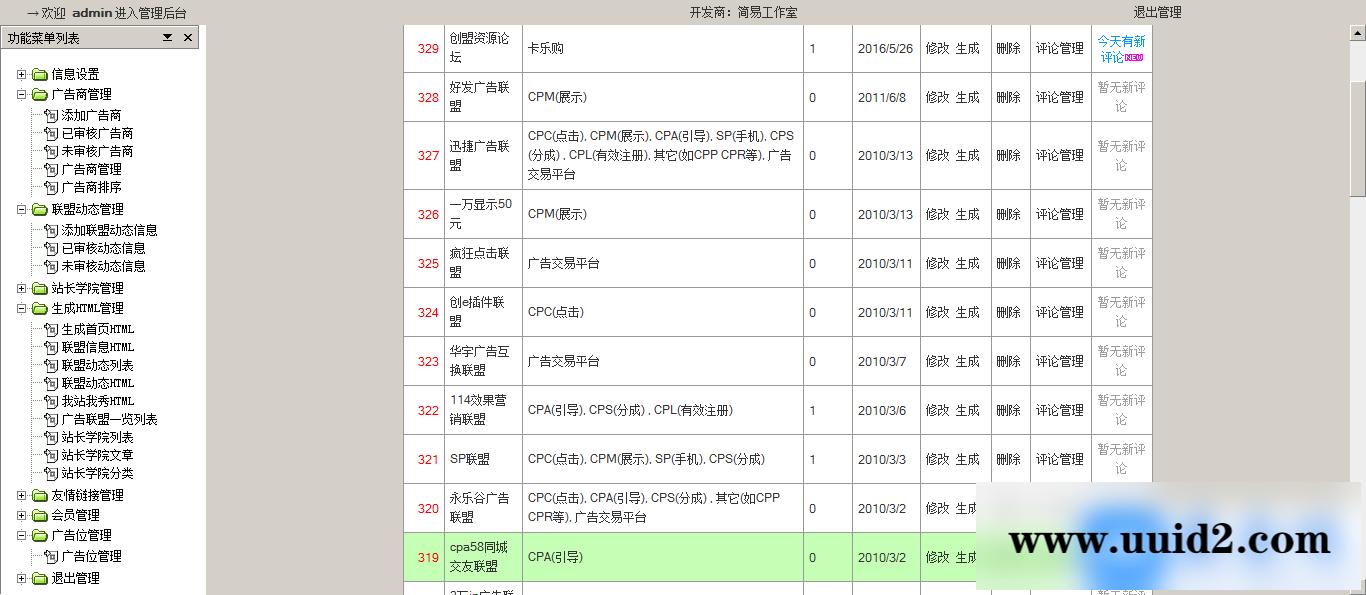Click the folder icon beside 广告商管理

click(x=37, y=94)
